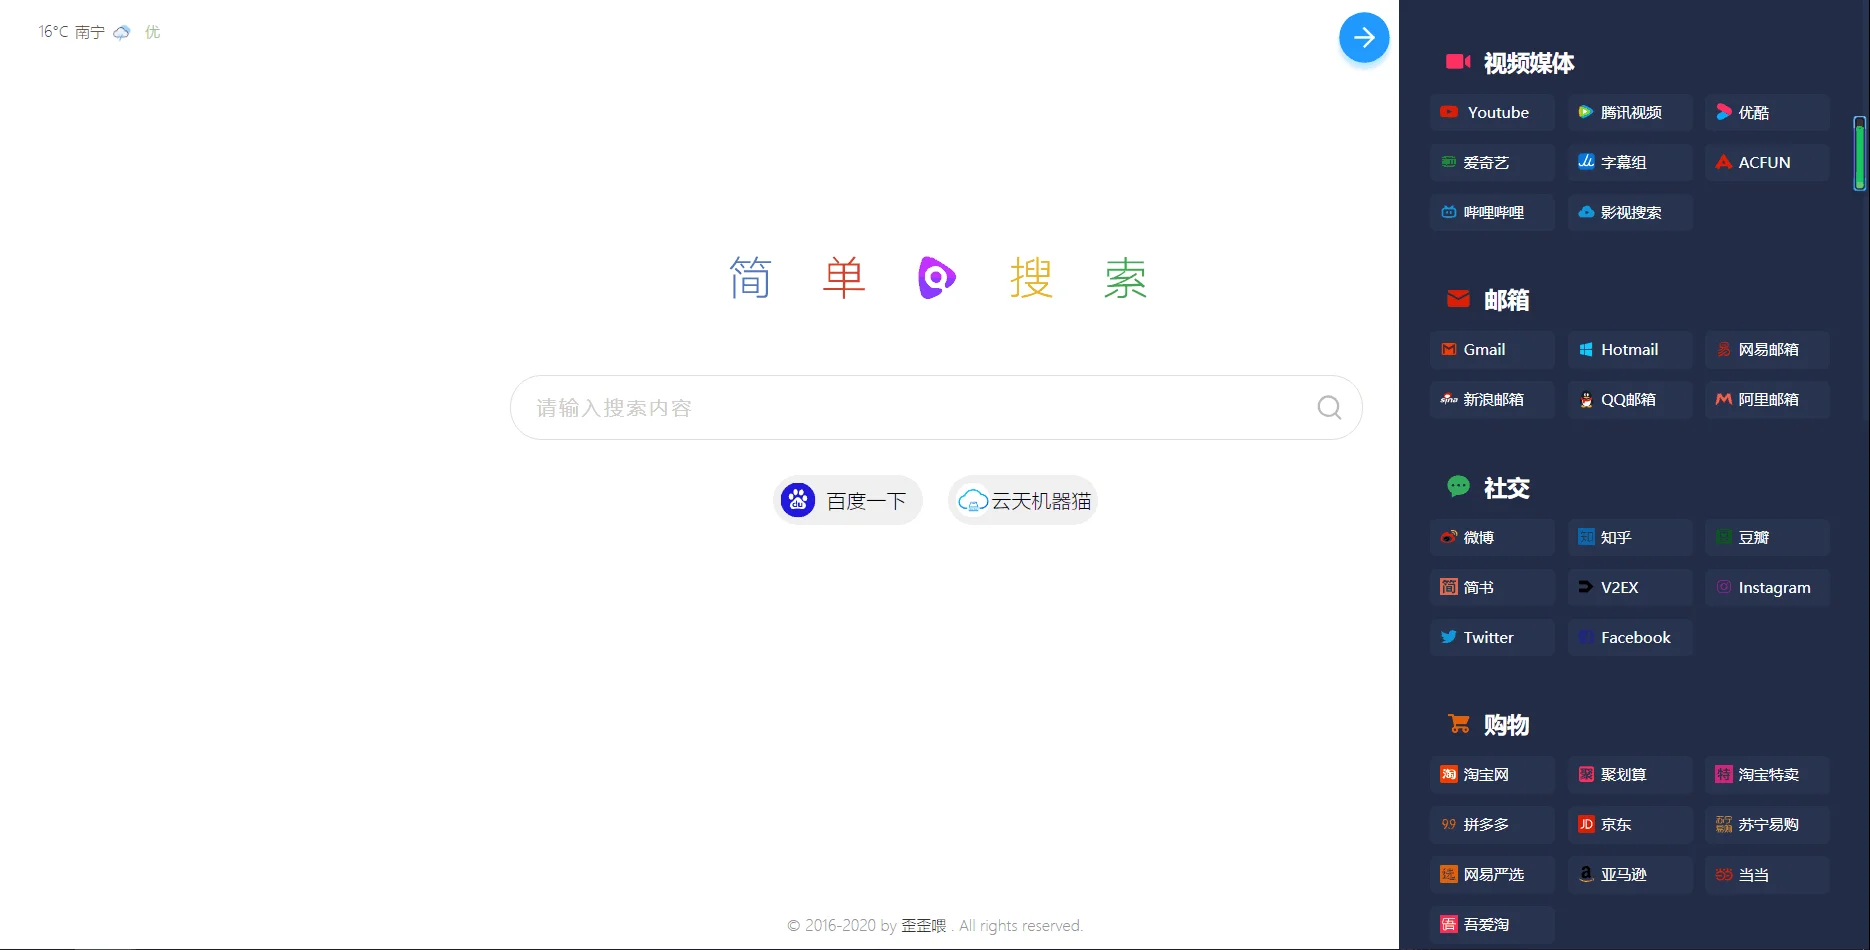Screen dimensions: 1870x950
Task: Open the V2EX link
Action: pyautogui.click(x=1630, y=588)
